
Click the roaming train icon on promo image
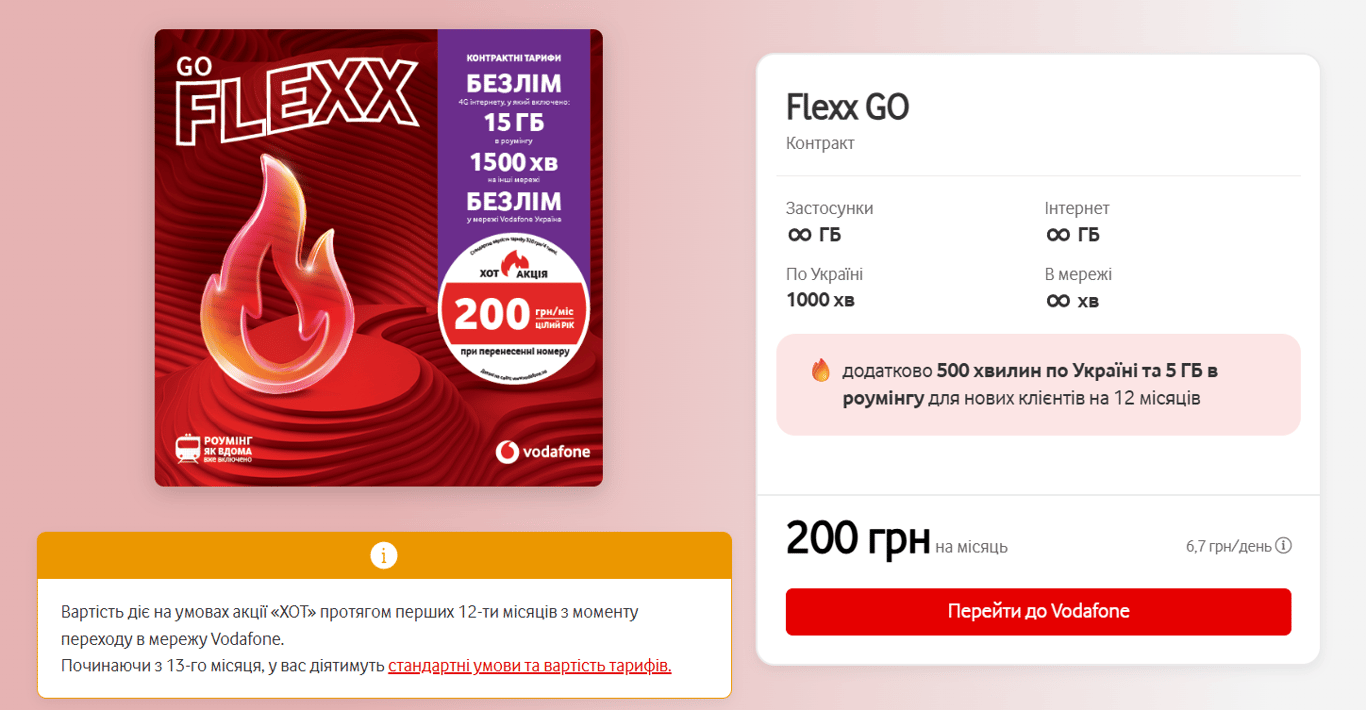click(186, 449)
